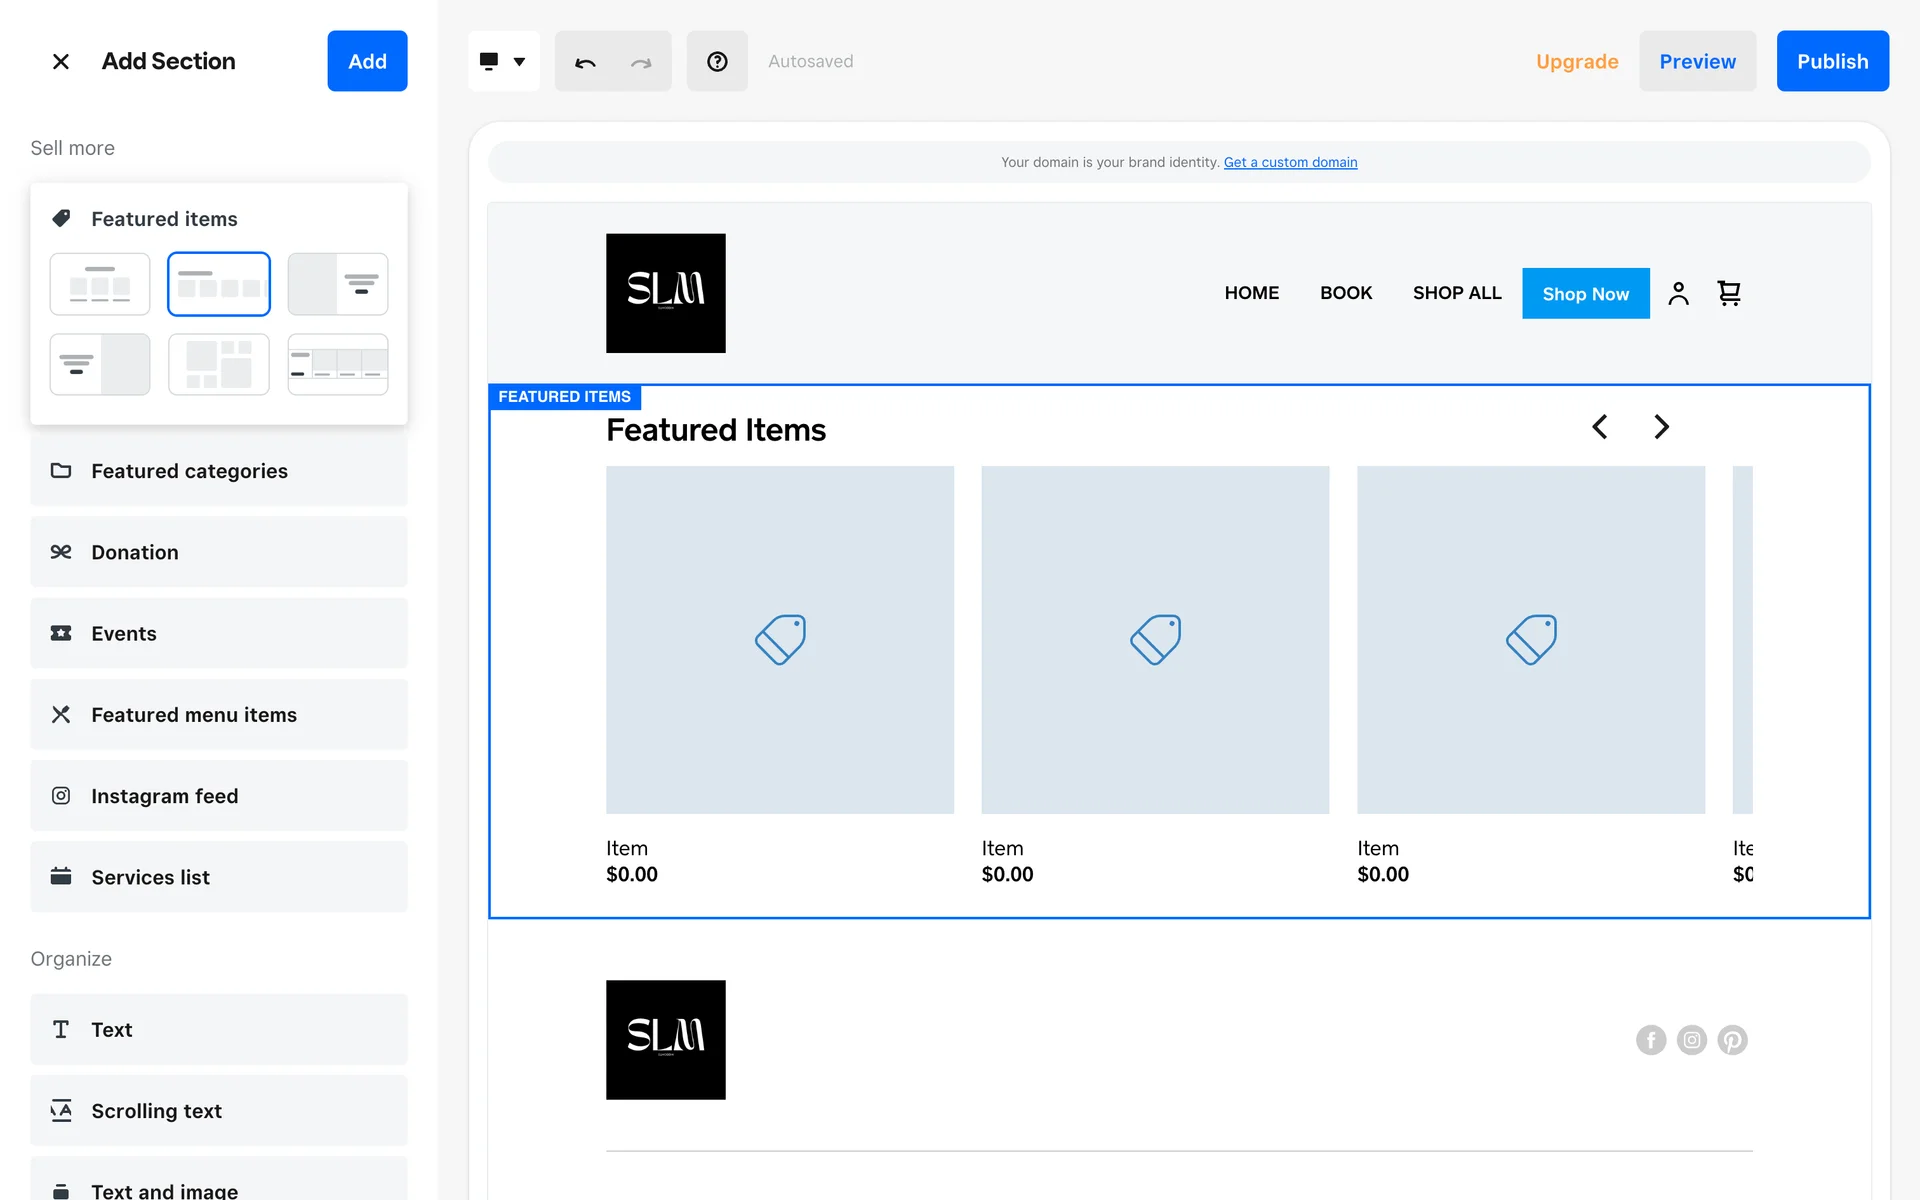
Task: Expand the Instagram feed section option
Action: point(219,796)
